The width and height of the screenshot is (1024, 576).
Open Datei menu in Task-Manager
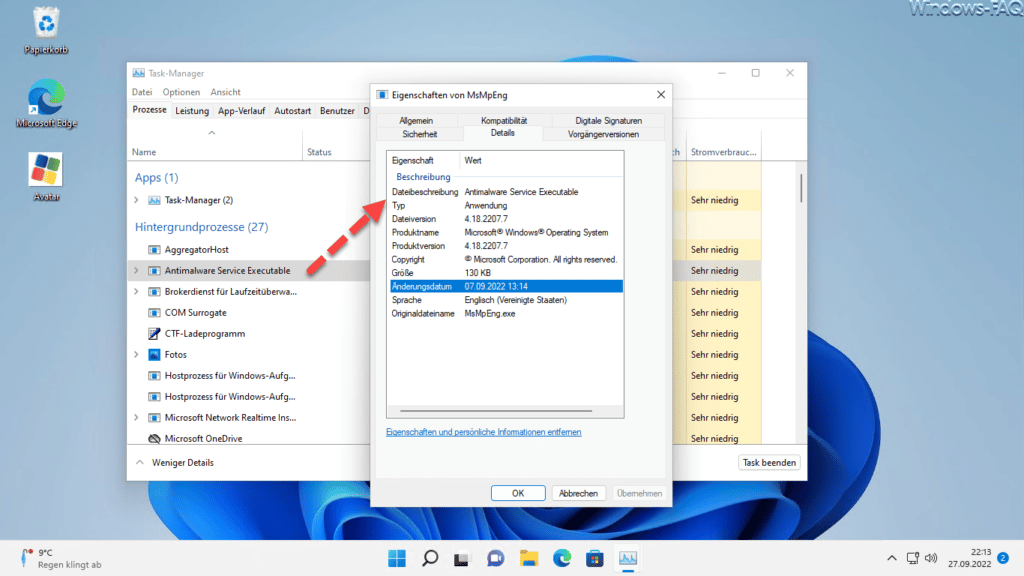142,92
